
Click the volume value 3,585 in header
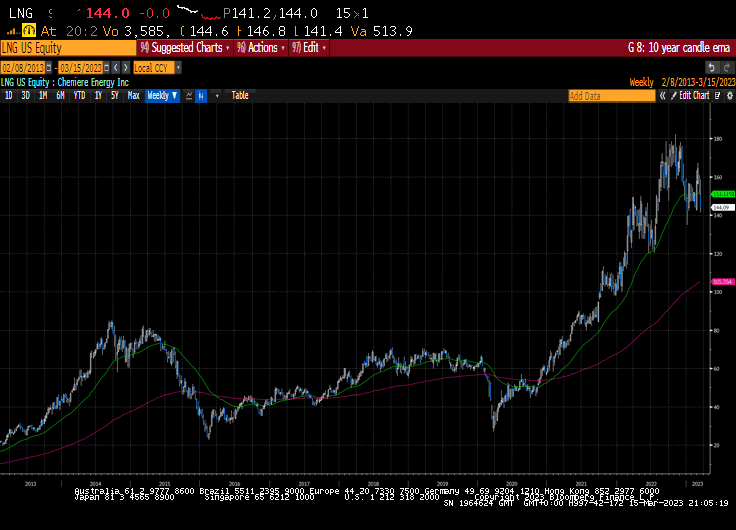146,31
